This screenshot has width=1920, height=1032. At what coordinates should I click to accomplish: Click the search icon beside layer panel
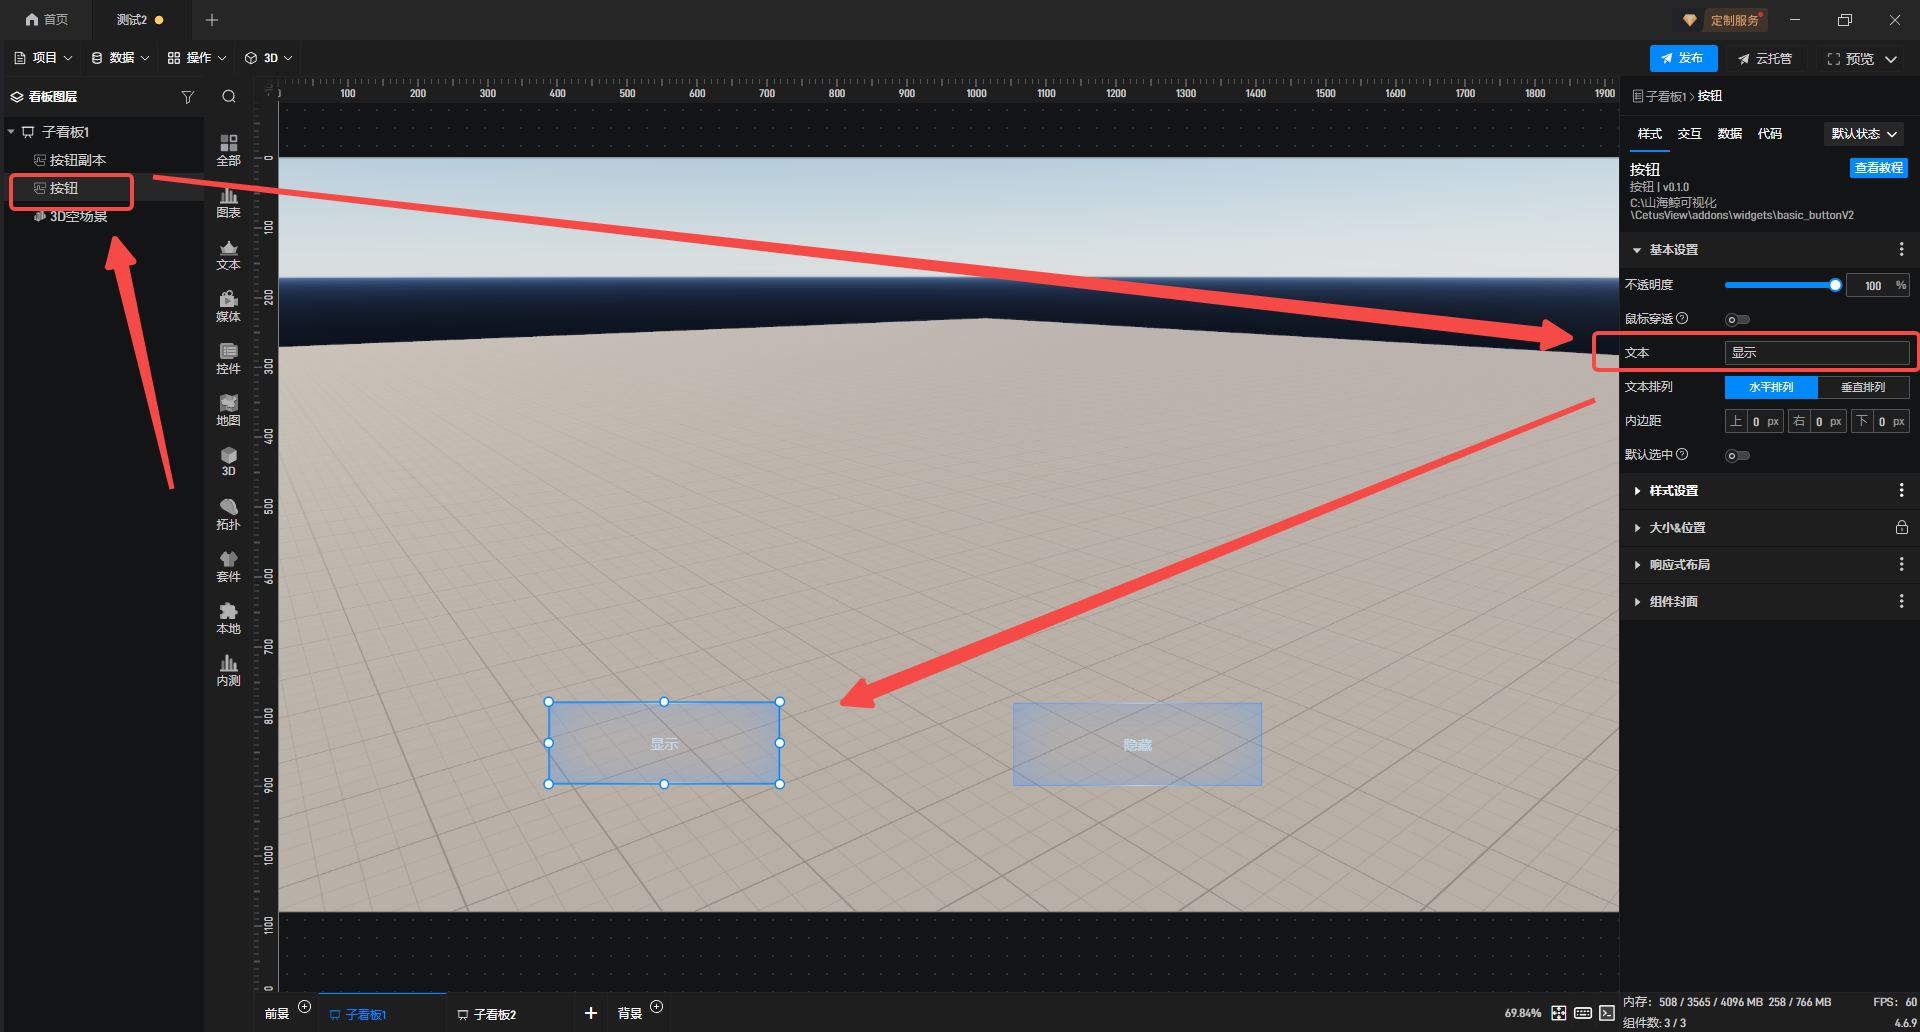click(x=229, y=97)
